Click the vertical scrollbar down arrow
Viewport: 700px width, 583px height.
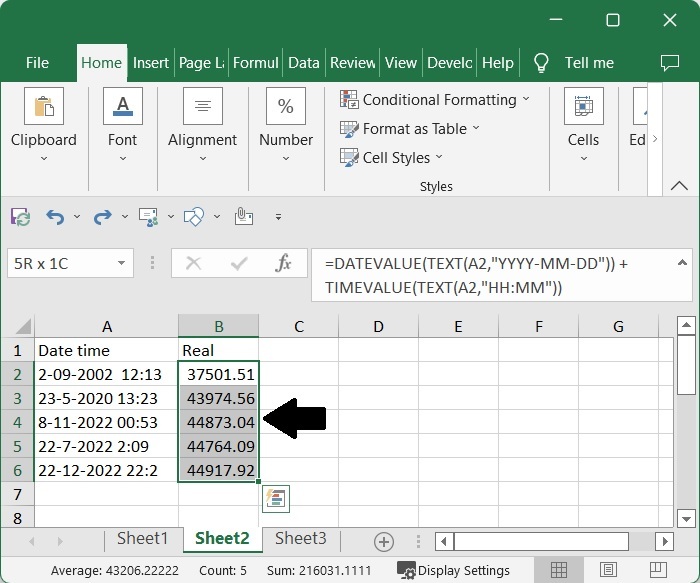(686, 519)
